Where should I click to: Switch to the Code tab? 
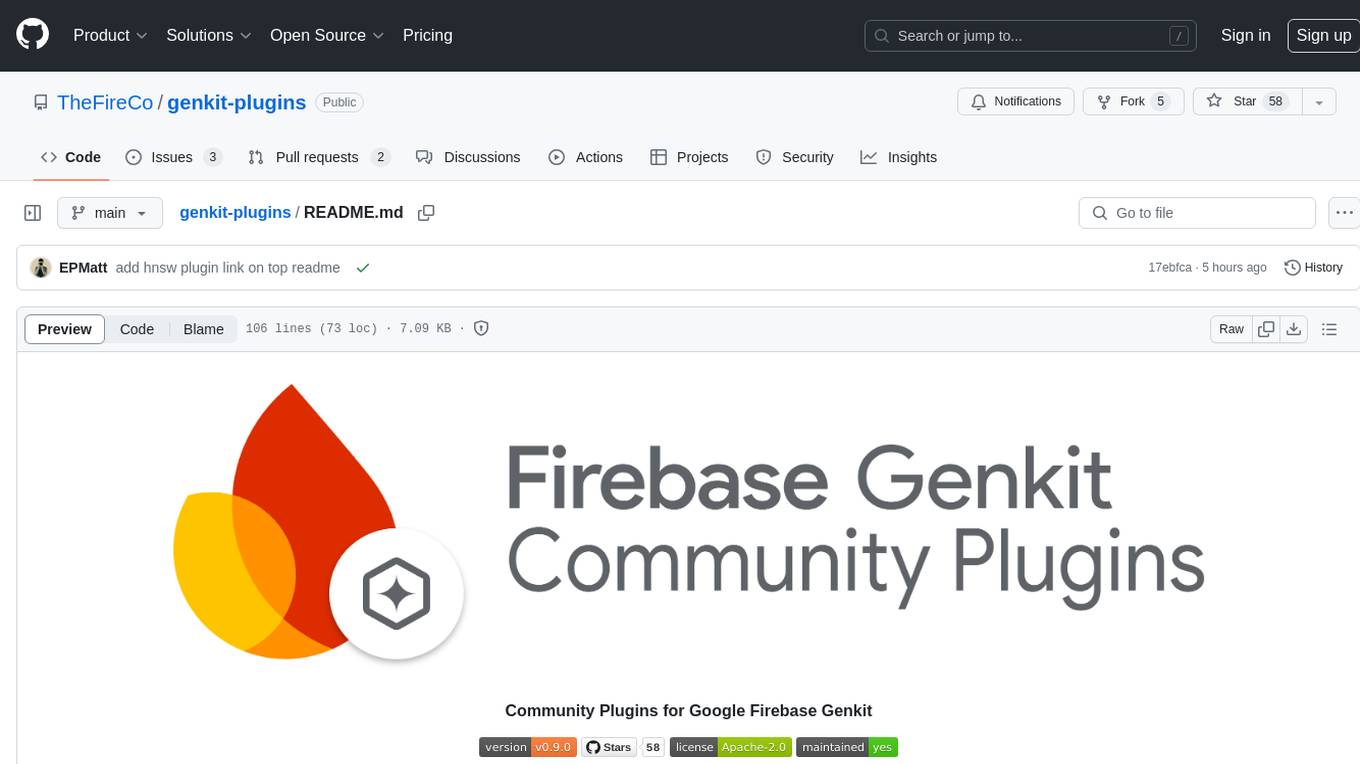(x=71, y=157)
